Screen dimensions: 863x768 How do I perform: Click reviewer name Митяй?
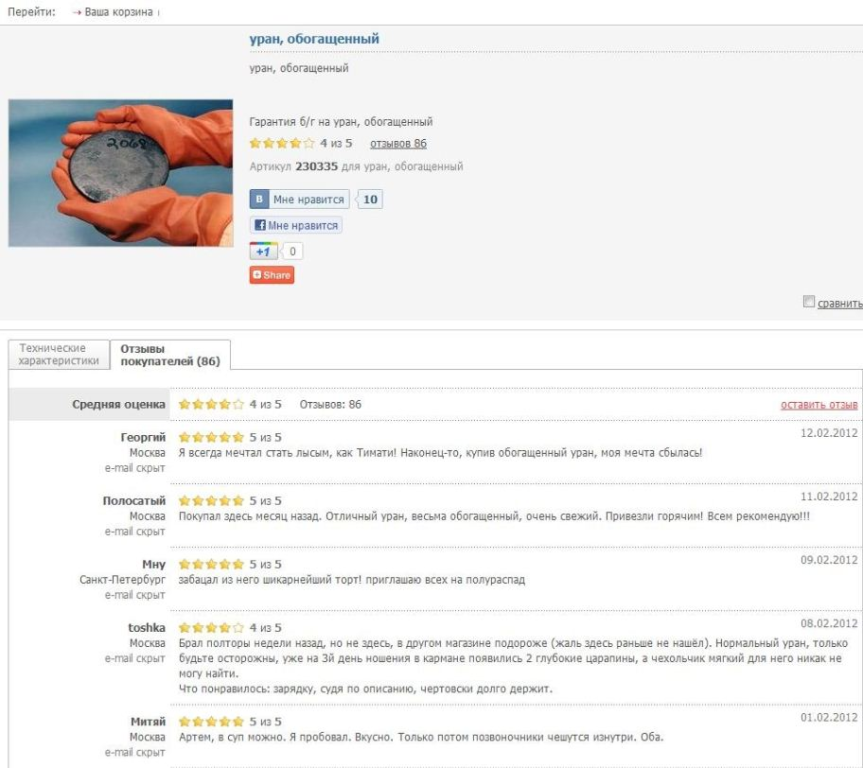[146, 721]
